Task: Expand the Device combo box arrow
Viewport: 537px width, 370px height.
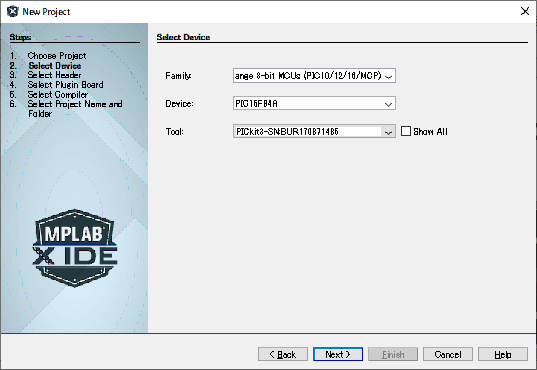Action: 388,104
